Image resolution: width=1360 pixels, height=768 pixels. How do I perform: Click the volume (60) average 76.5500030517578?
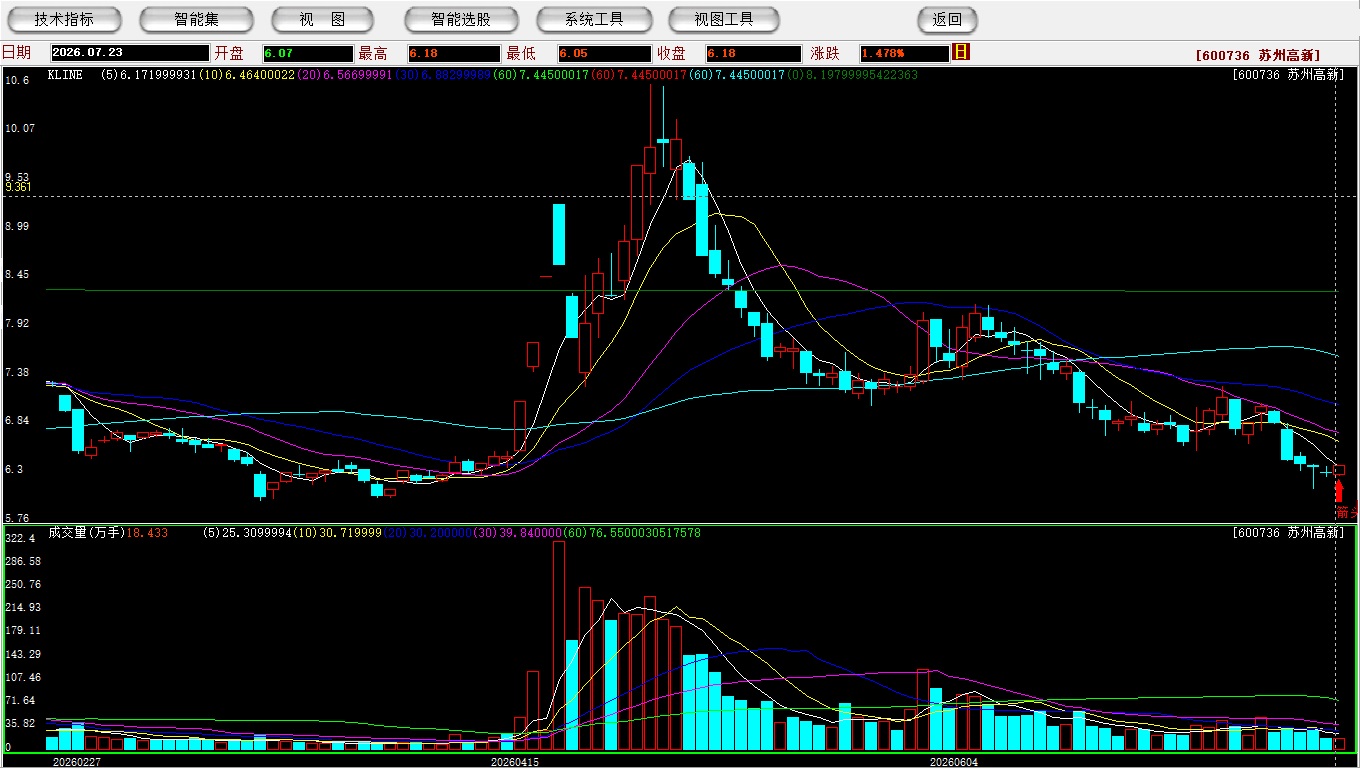coord(632,533)
